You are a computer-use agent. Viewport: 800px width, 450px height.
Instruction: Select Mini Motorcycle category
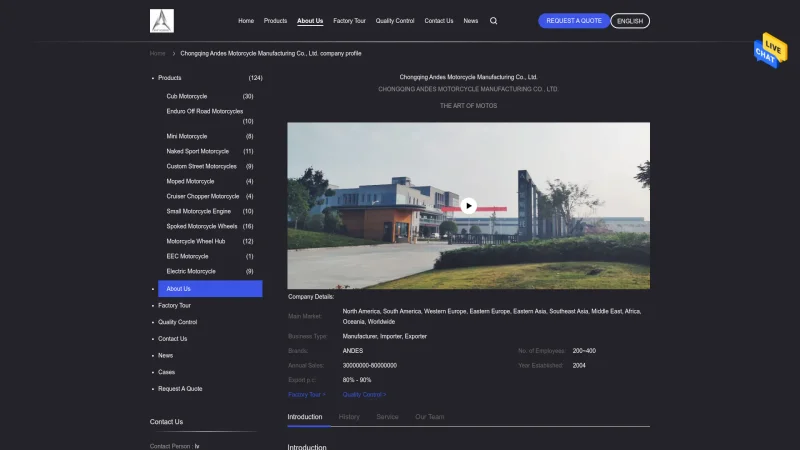point(187,136)
